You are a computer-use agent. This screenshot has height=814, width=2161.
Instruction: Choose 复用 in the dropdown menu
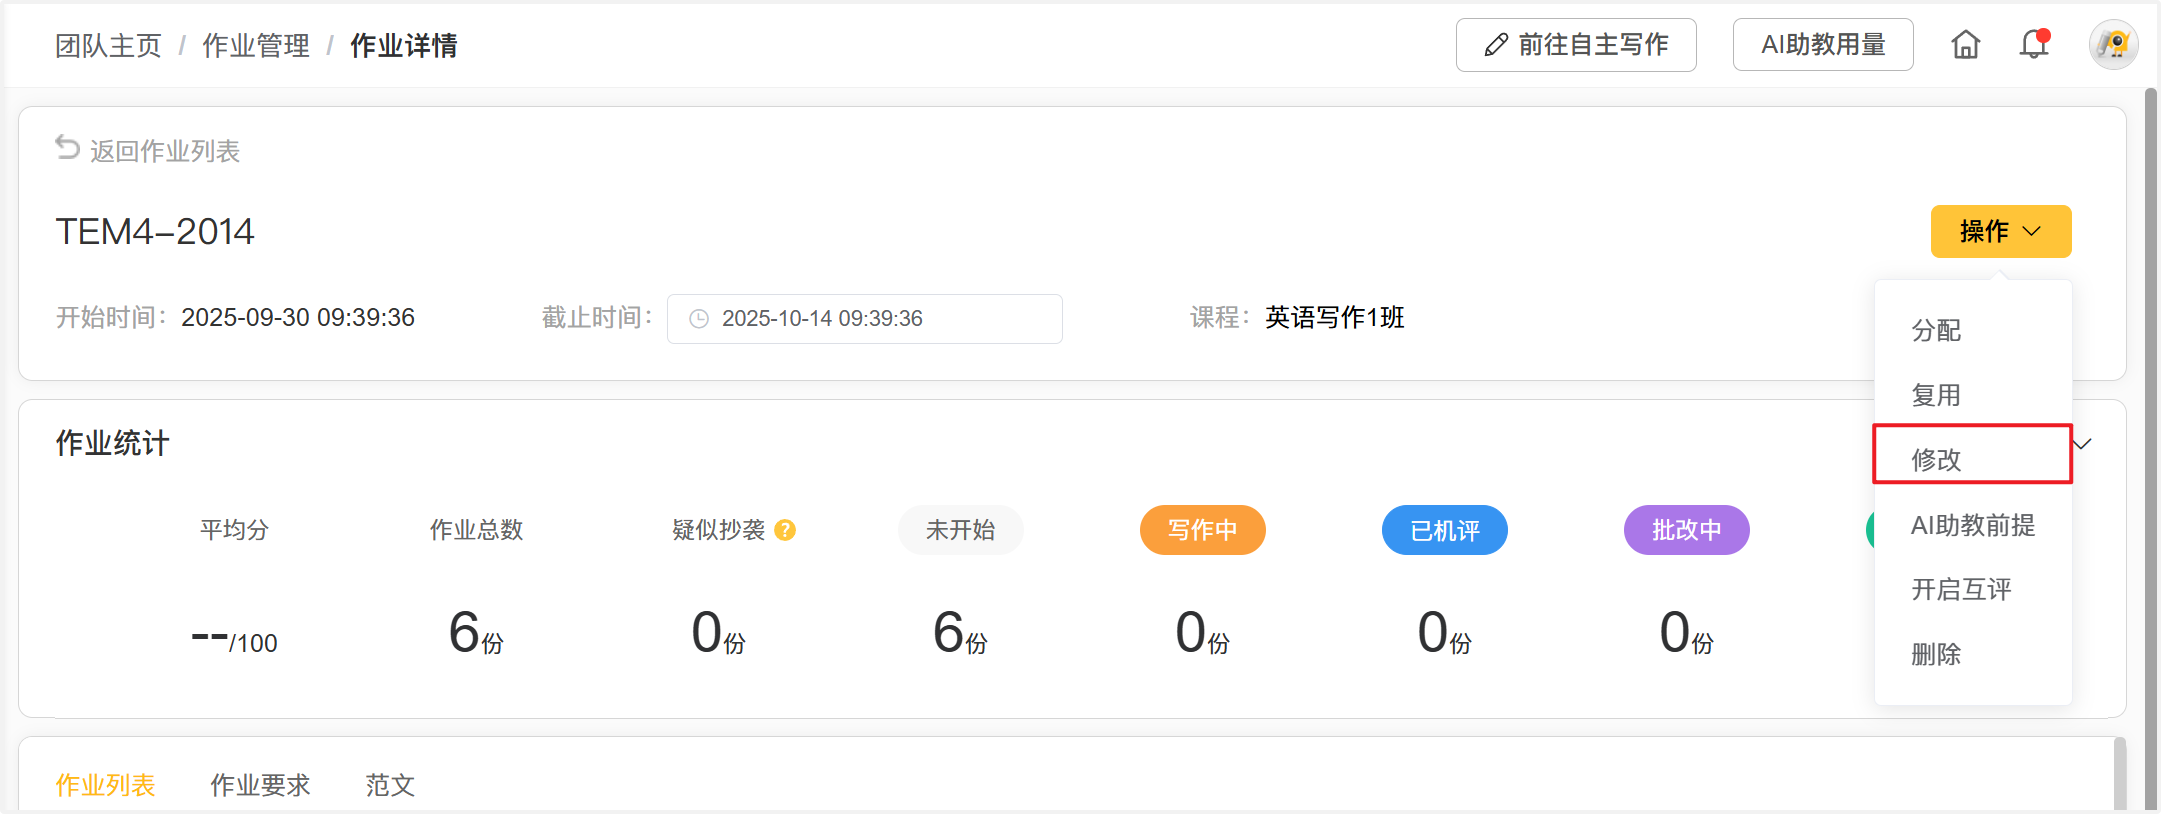point(1936,395)
